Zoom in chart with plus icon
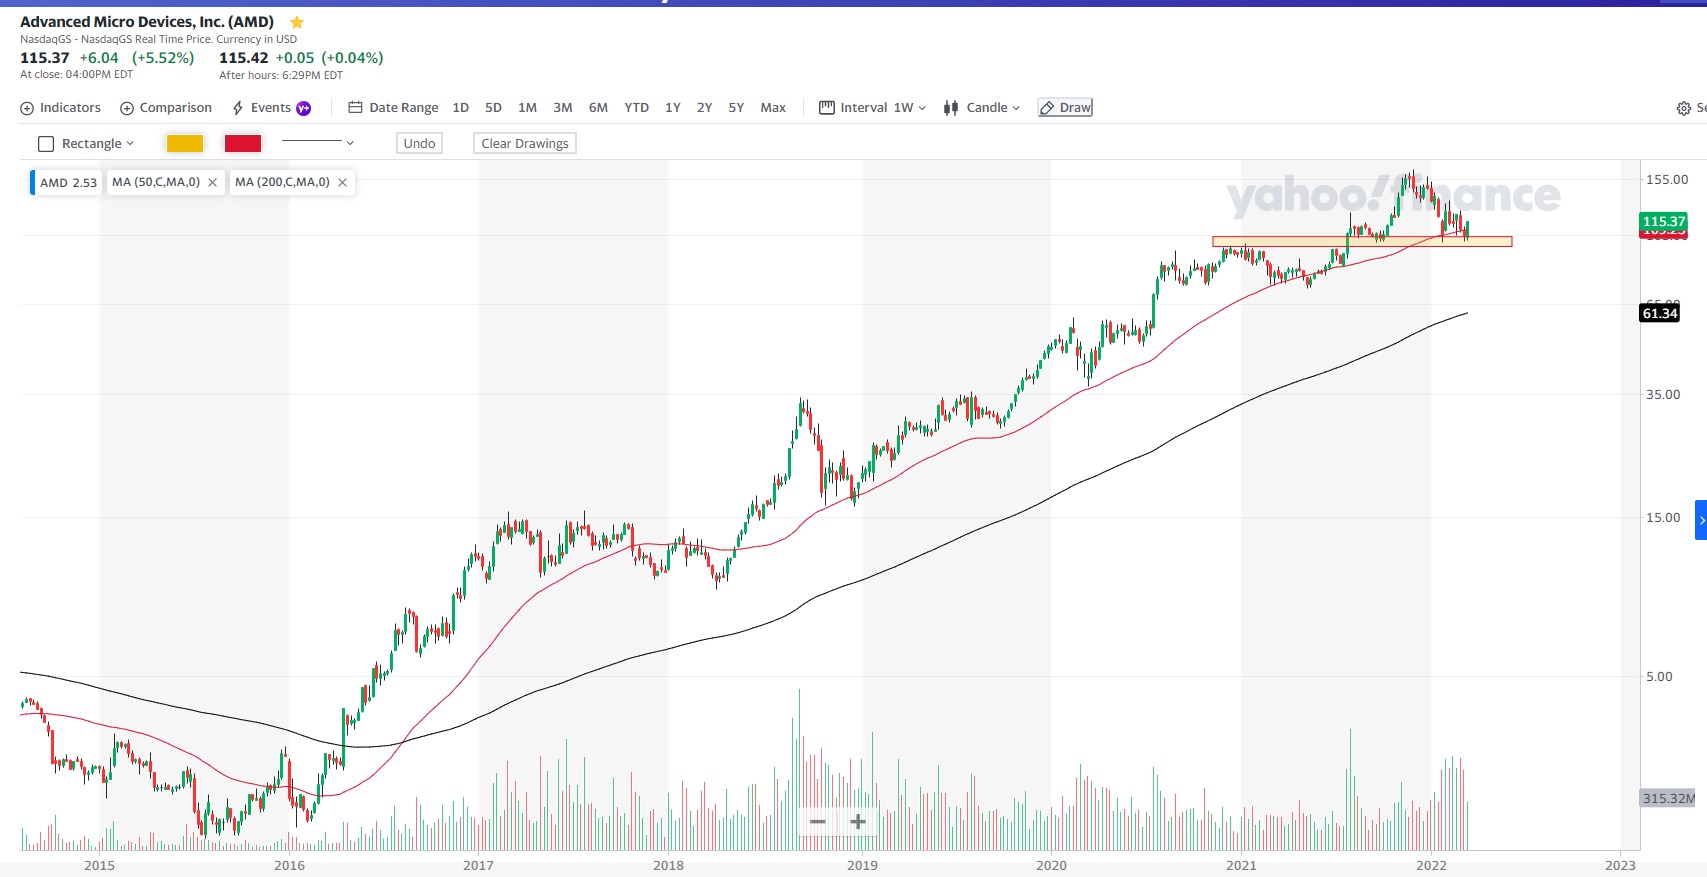This screenshot has width=1707, height=877. pos(858,822)
